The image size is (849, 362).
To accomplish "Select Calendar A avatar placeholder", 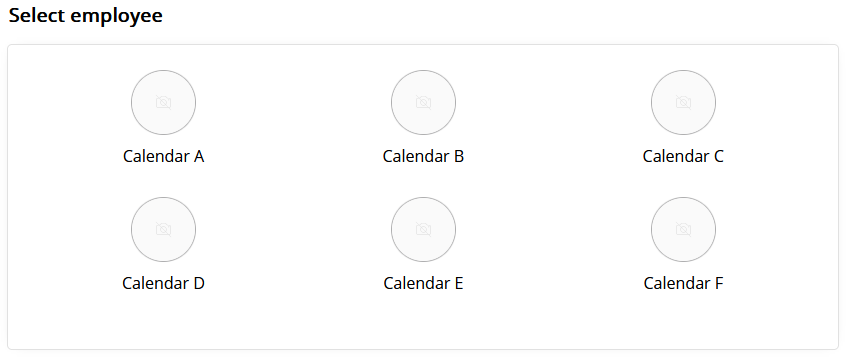I will (x=164, y=102).
